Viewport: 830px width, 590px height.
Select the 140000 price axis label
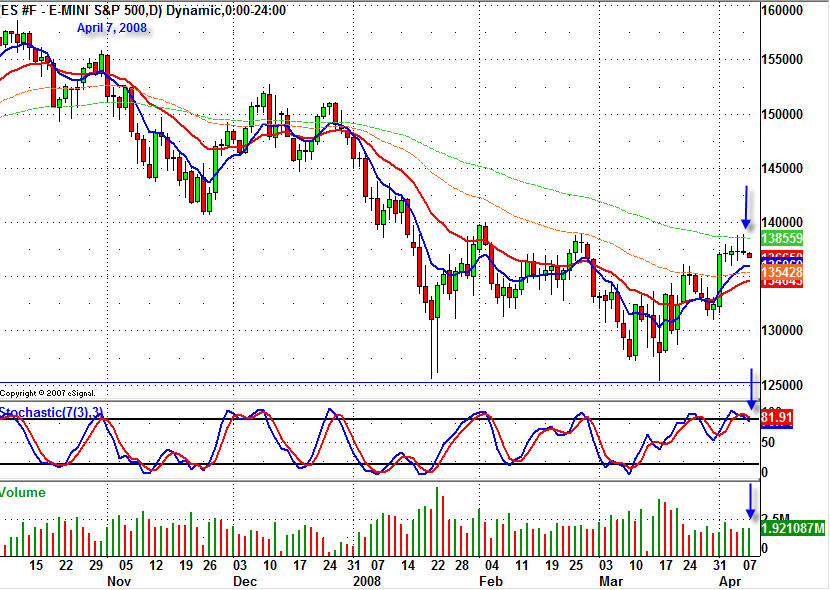[782, 222]
